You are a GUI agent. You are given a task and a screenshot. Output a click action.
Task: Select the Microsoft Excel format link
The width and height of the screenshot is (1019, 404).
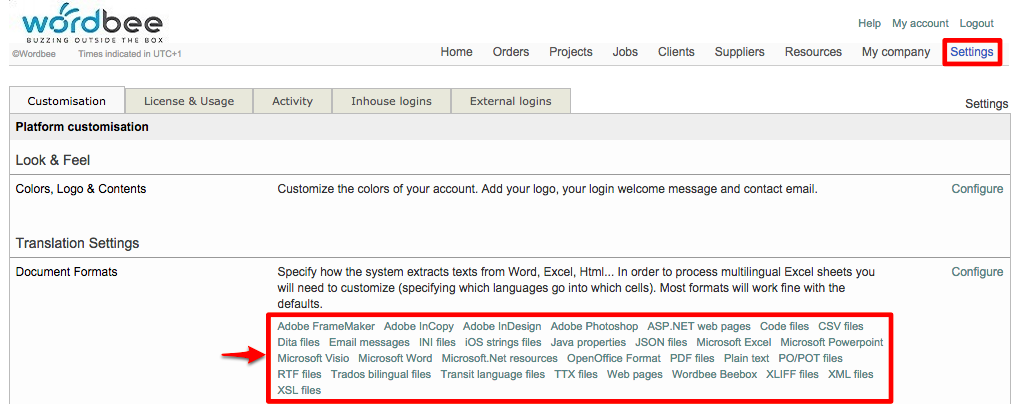pos(733,342)
